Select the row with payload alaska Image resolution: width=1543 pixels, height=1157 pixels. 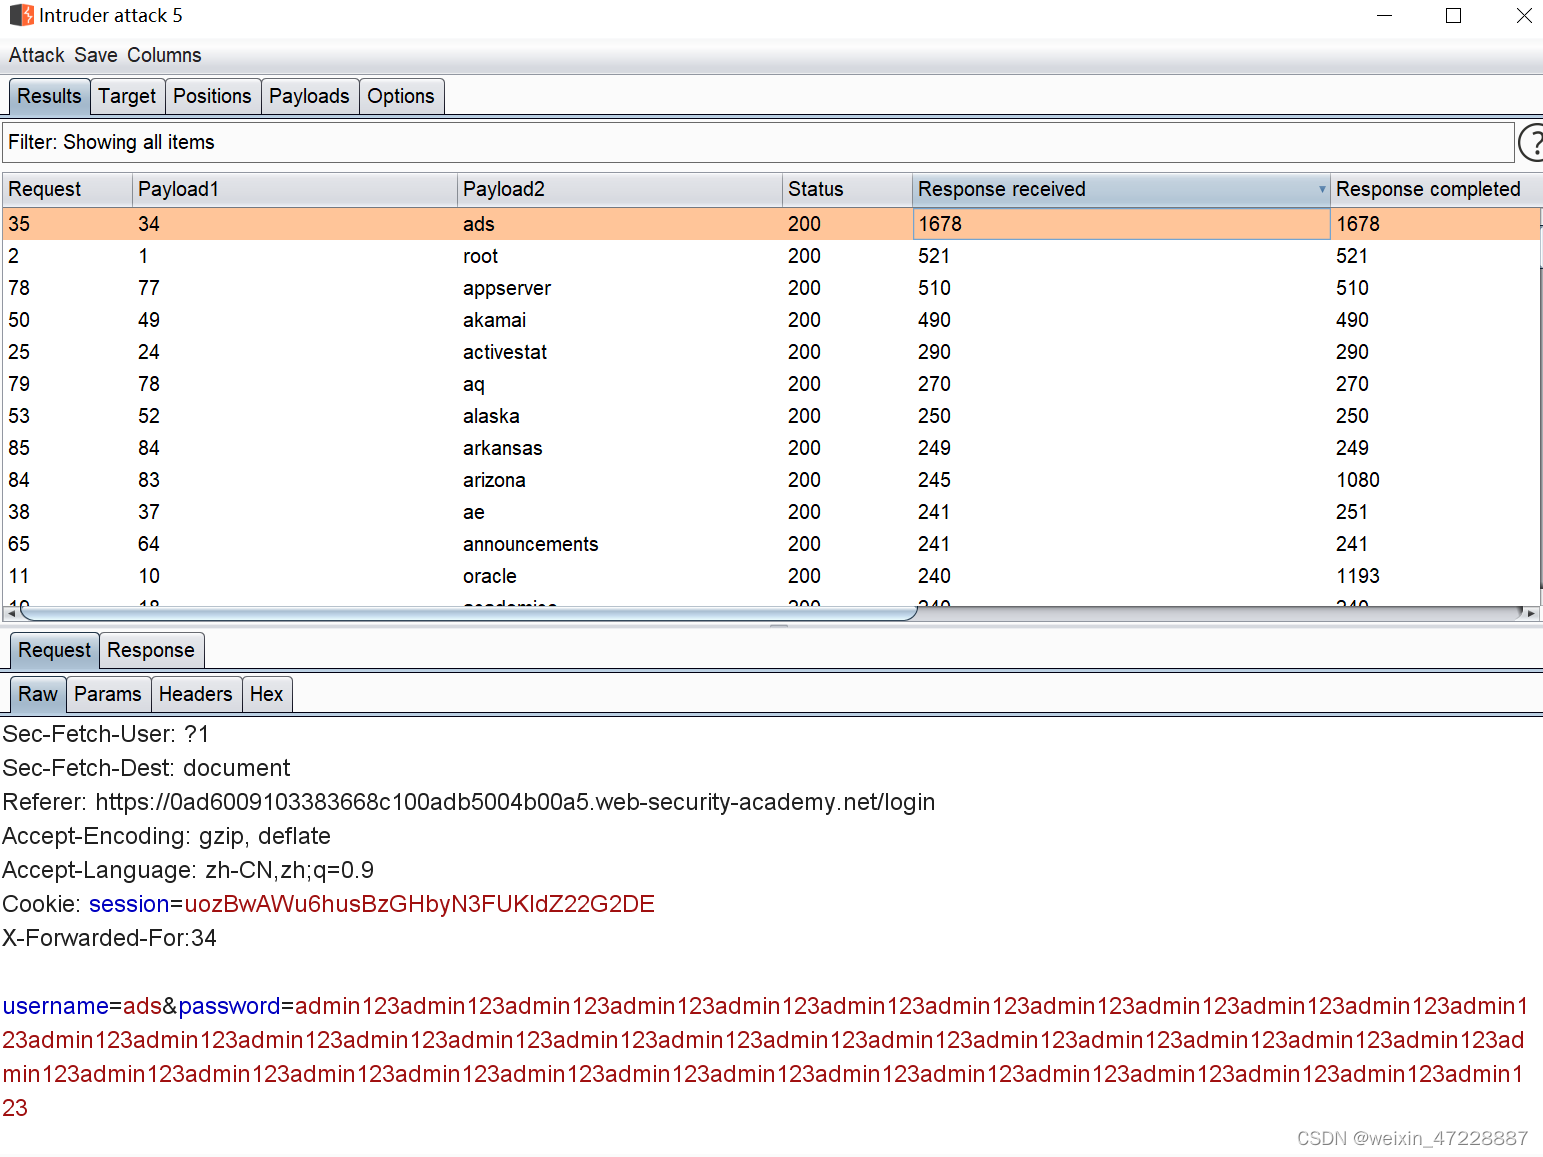pos(771,416)
